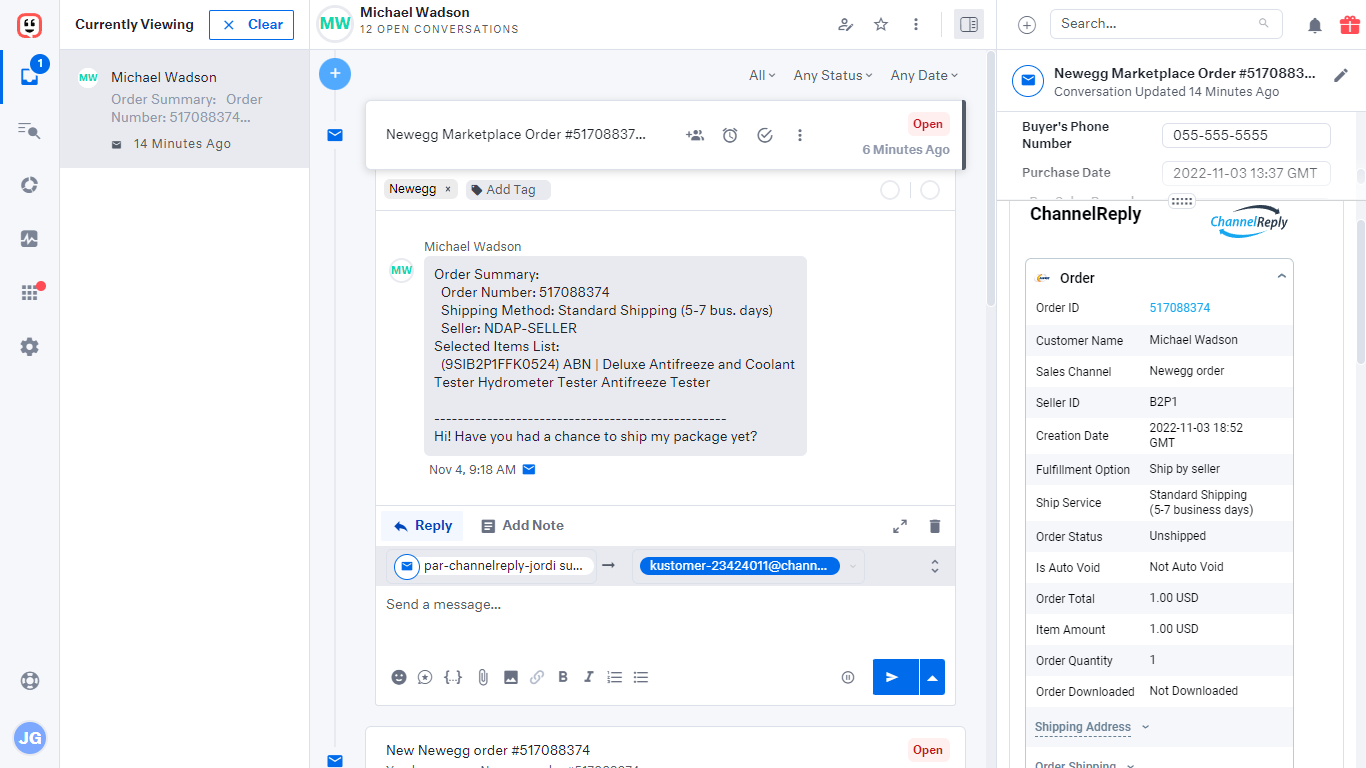
Task: Open order ID 517088374 link
Action: 1180,308
